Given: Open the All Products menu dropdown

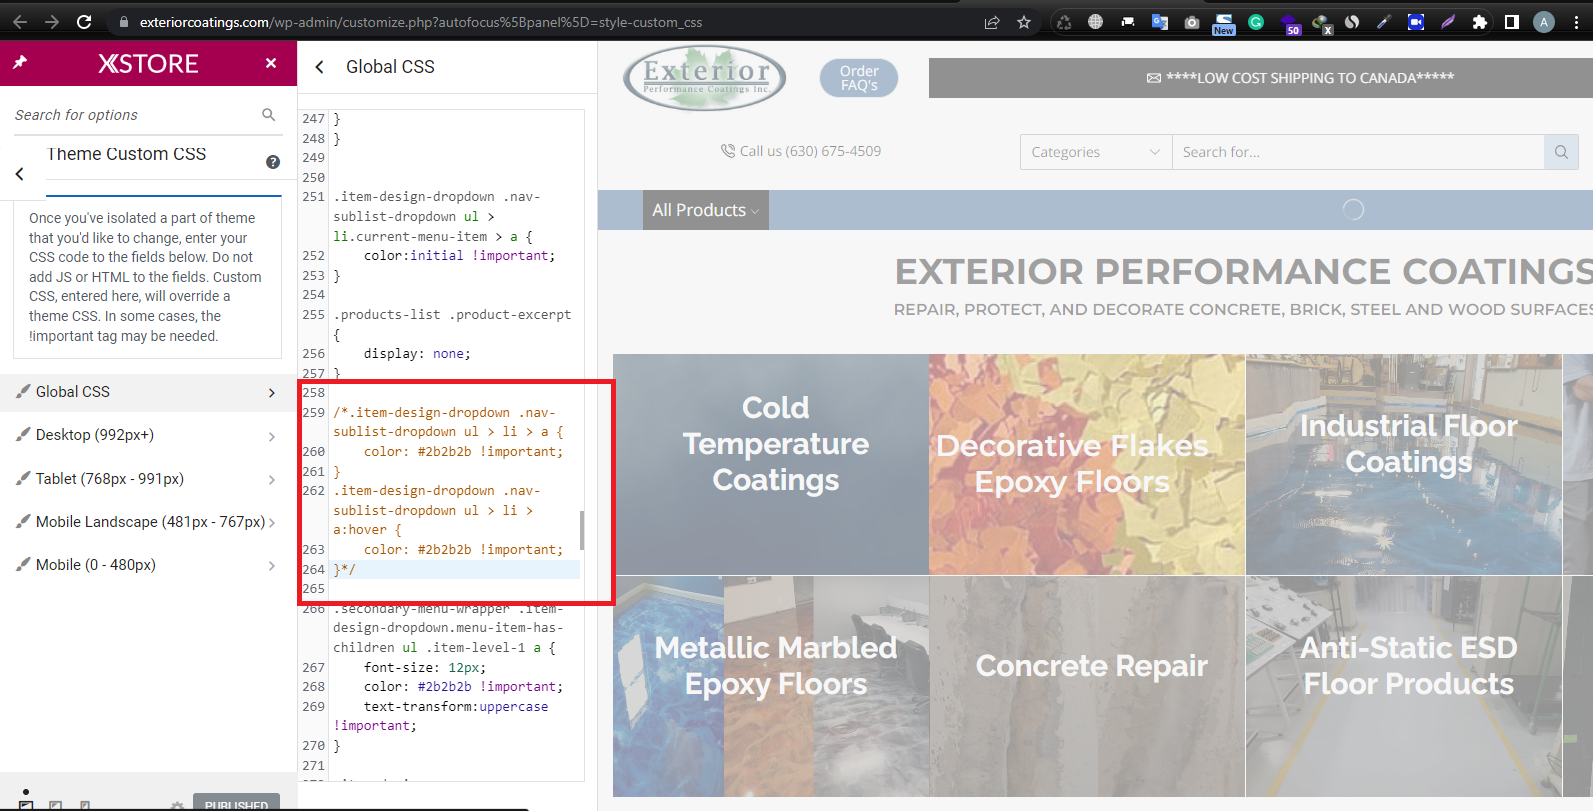Looking at the screenshot, I should [x=706, y=210].
